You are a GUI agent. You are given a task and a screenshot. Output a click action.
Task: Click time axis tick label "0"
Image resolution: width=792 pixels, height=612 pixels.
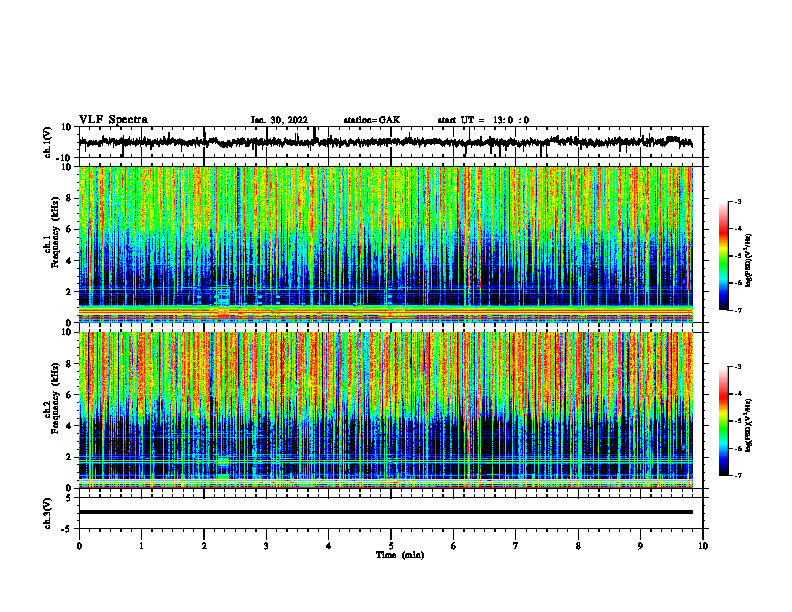[x=79, y=546]
